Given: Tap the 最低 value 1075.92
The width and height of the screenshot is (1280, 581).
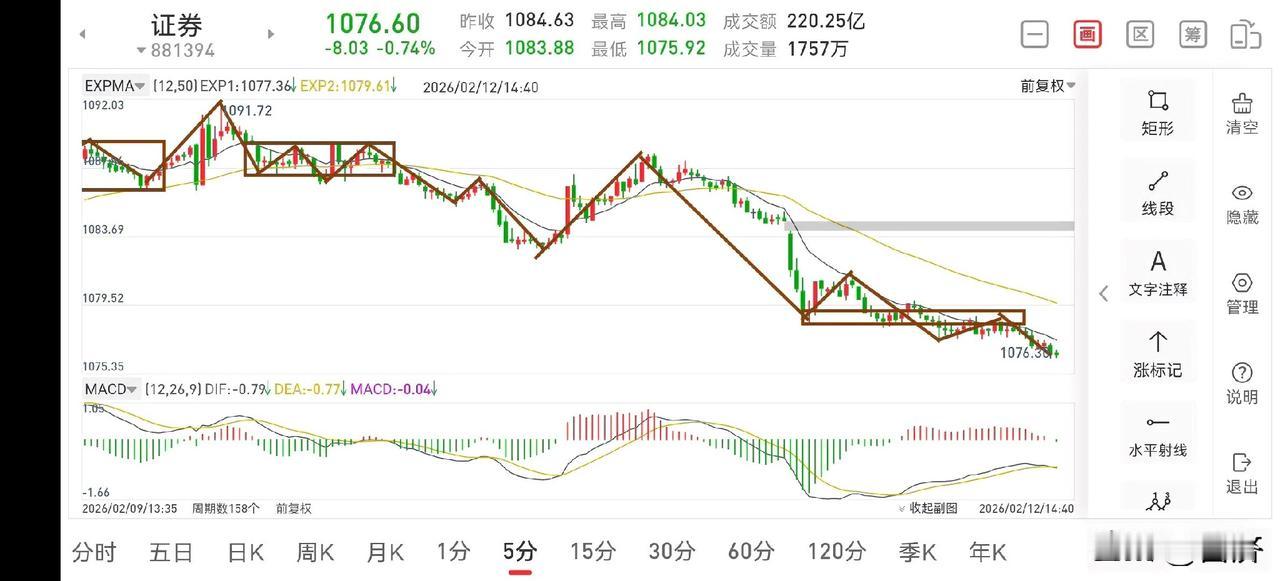Looking at the screenshot, I should (x=671, y=48).
